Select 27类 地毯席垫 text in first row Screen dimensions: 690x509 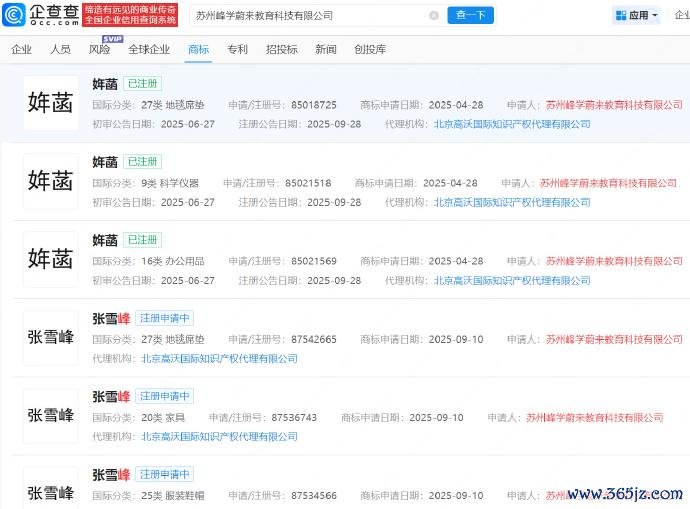172,105
